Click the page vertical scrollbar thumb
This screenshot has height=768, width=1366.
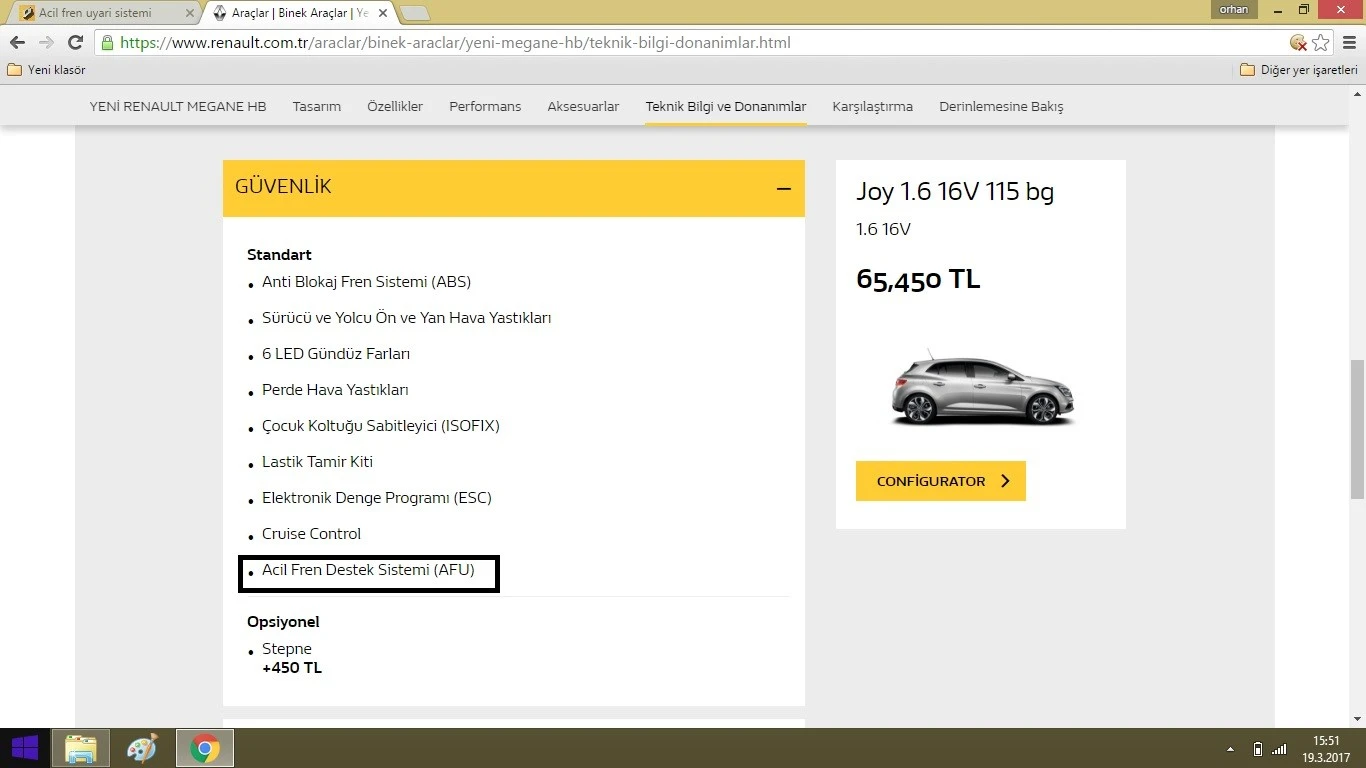(1357, 429)
